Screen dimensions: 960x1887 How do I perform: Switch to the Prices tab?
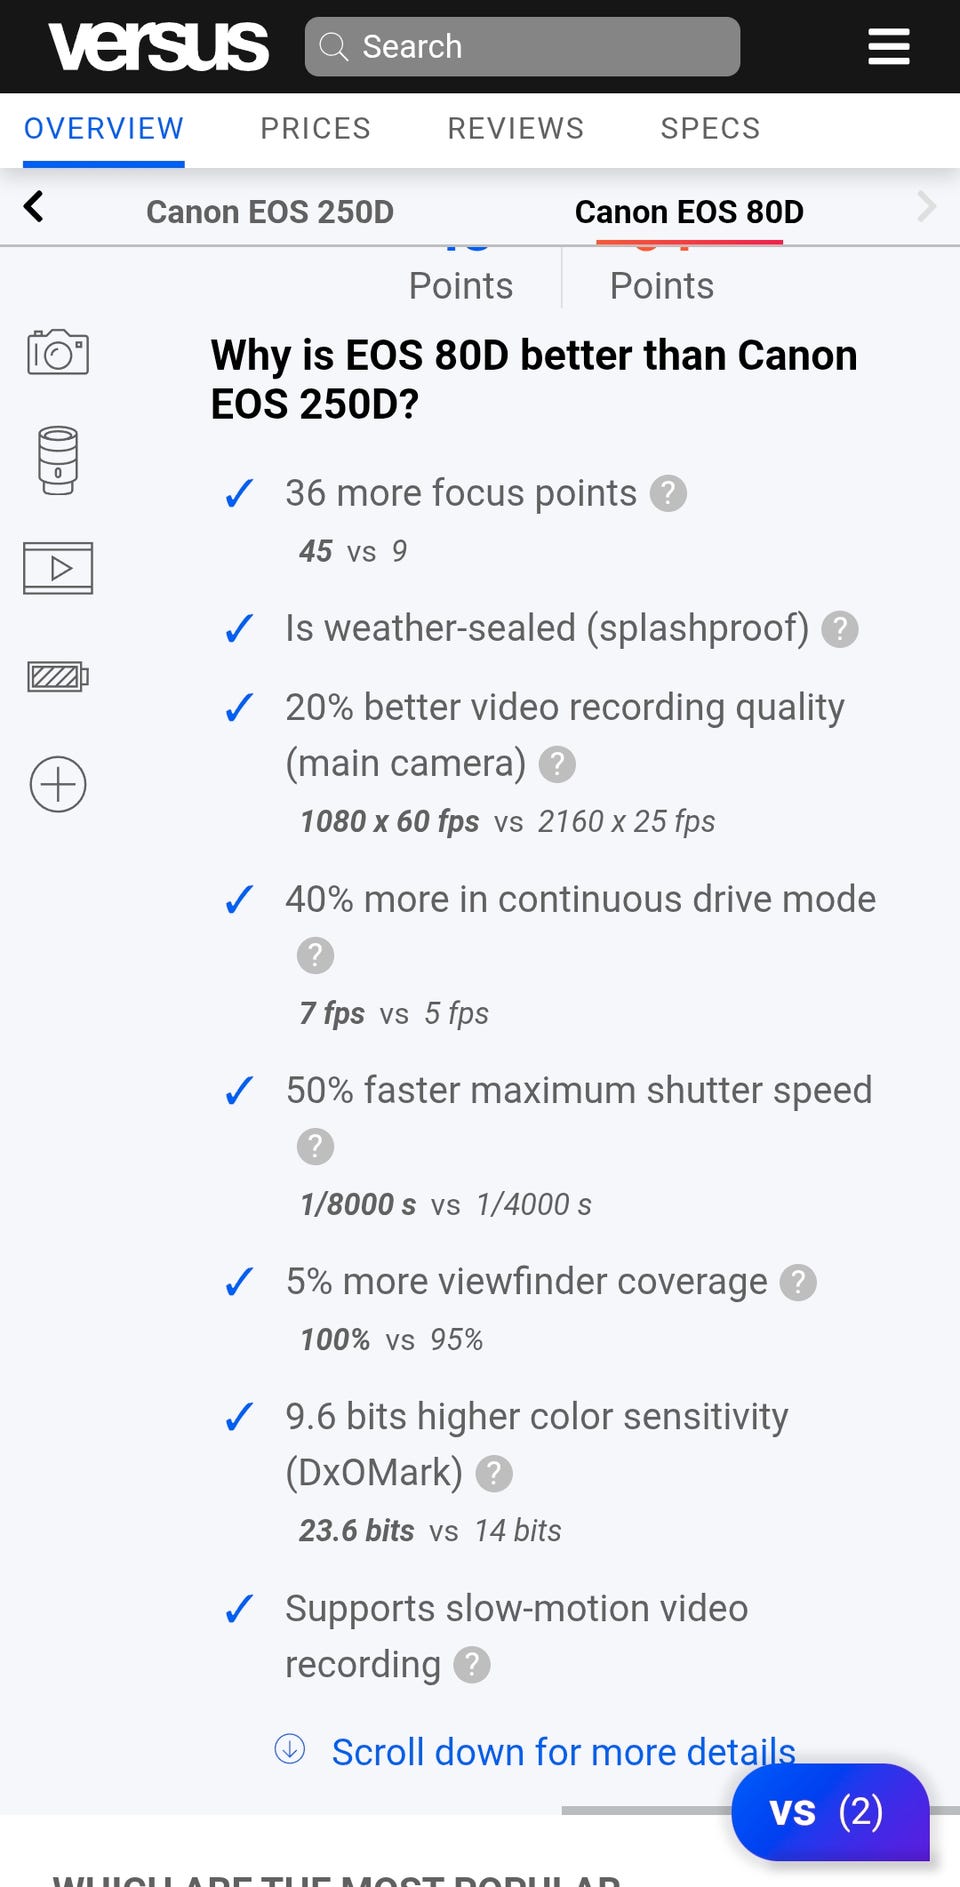(x=315, y=129)
